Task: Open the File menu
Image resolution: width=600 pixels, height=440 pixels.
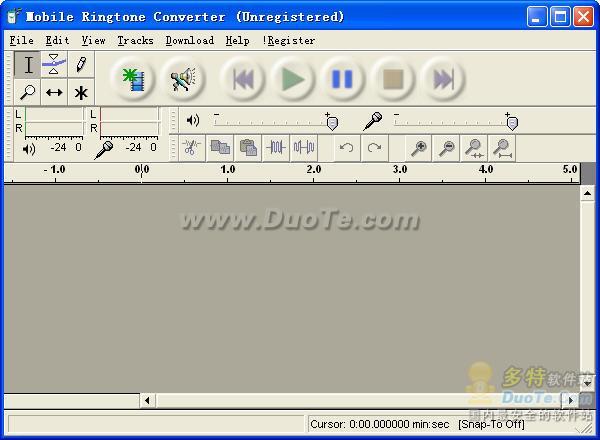Action: pyautogui.click(x=21, y=40)
